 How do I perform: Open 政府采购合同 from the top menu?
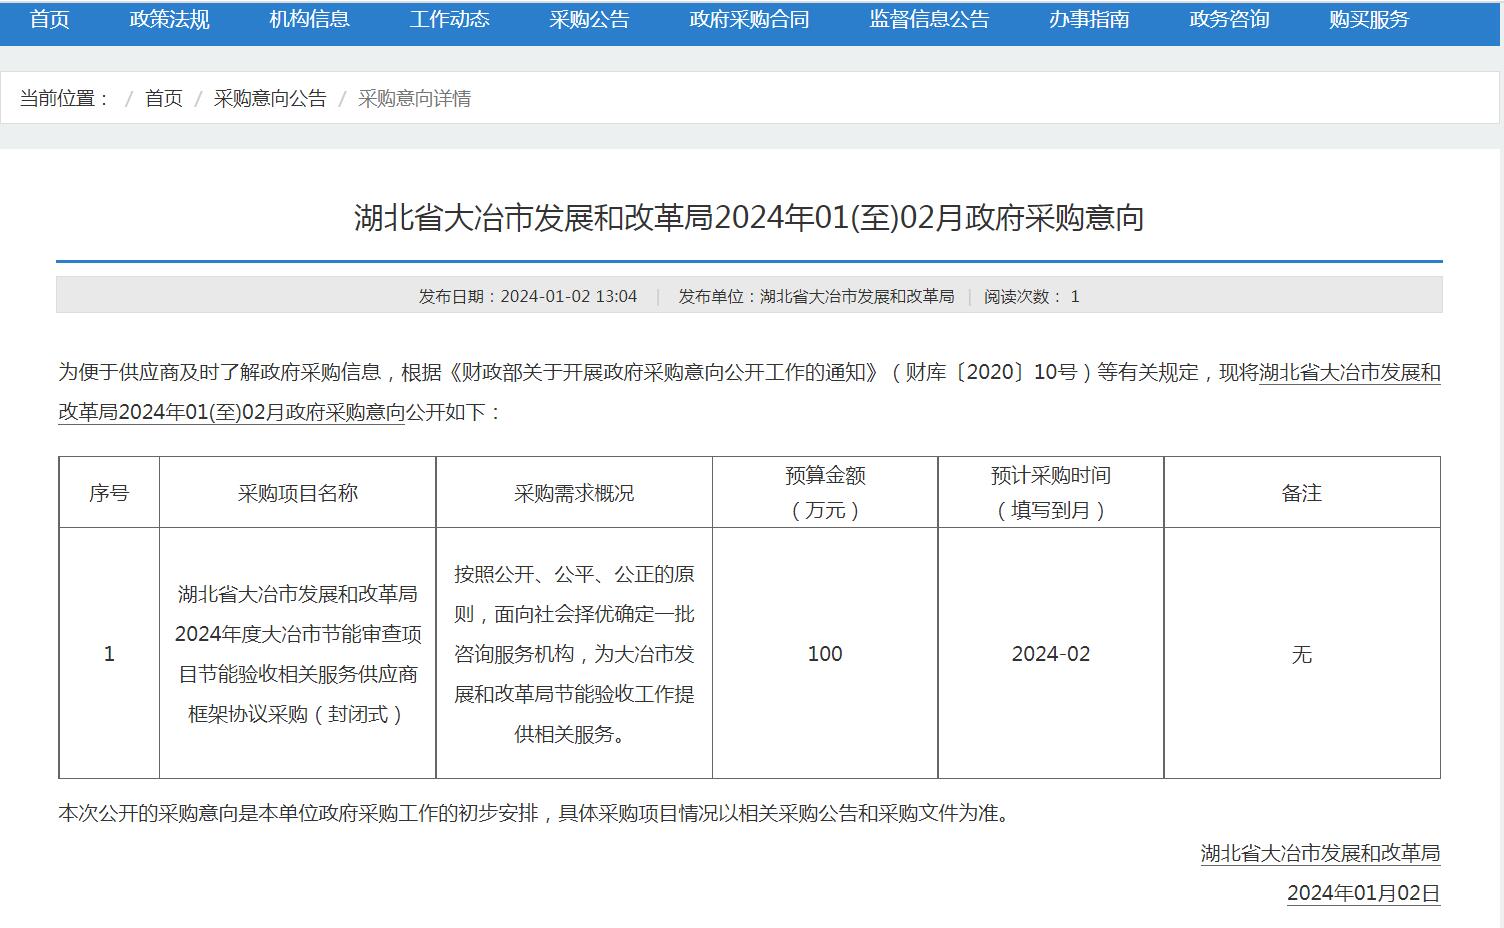click(x=749, y=20)
